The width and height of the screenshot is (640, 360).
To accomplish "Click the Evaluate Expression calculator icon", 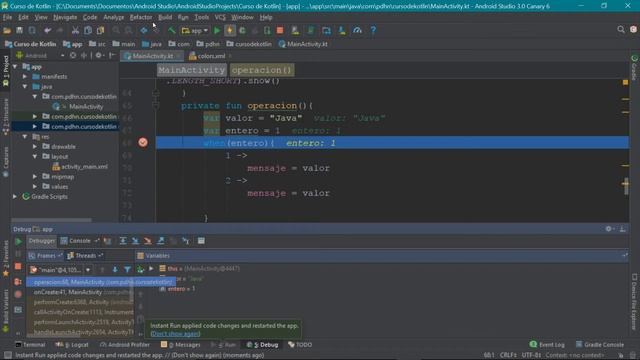I will coord(201,241).
